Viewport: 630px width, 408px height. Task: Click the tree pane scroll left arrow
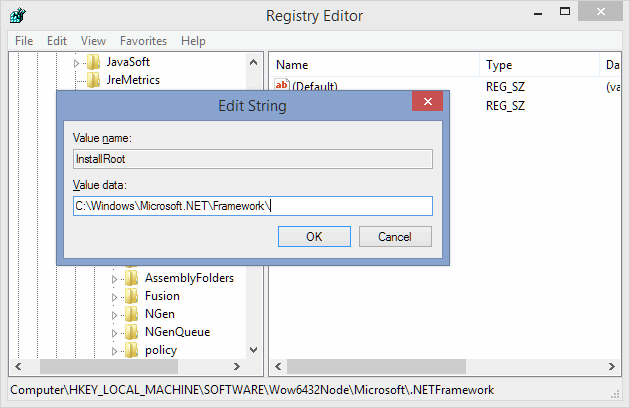(x=18, y=366)
